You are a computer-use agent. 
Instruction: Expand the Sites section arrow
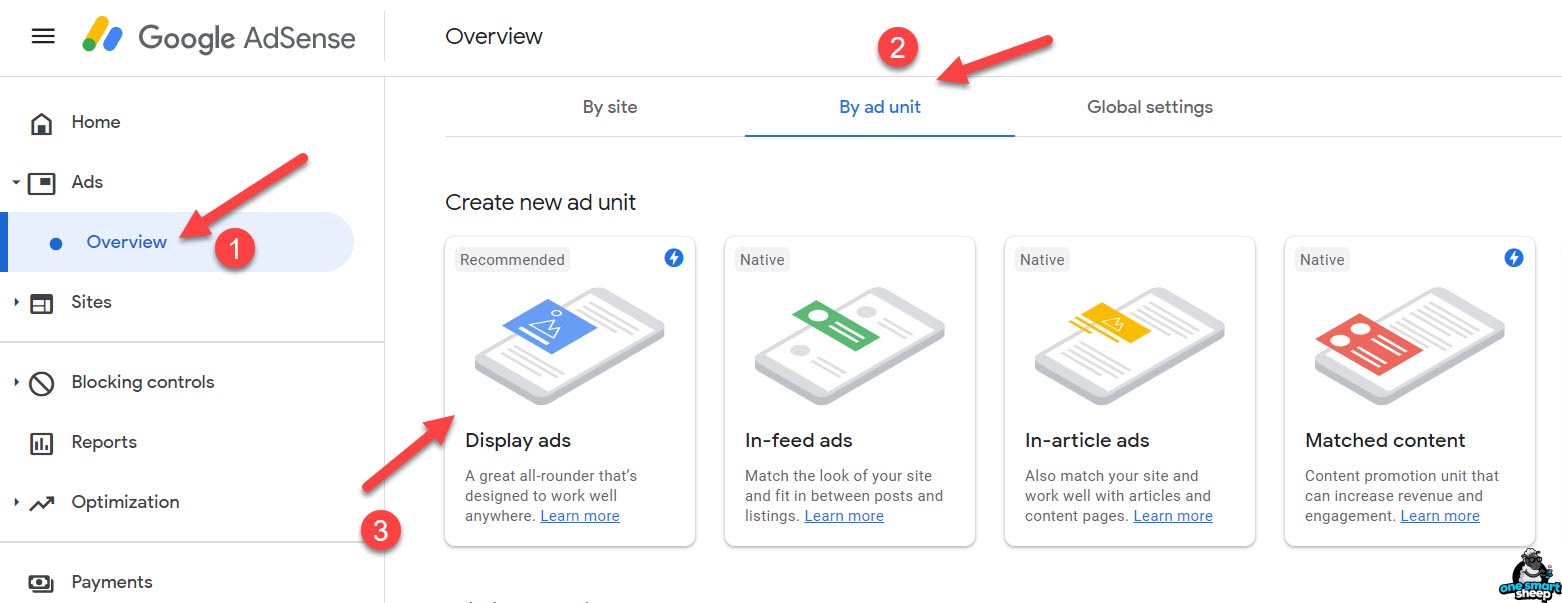[x=16, y=302]
